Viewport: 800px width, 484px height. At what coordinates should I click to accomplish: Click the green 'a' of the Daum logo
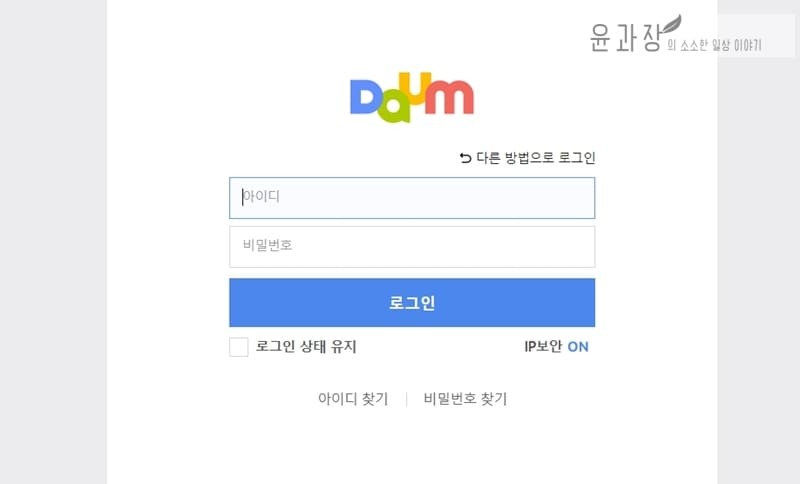[x=394, y=108]
